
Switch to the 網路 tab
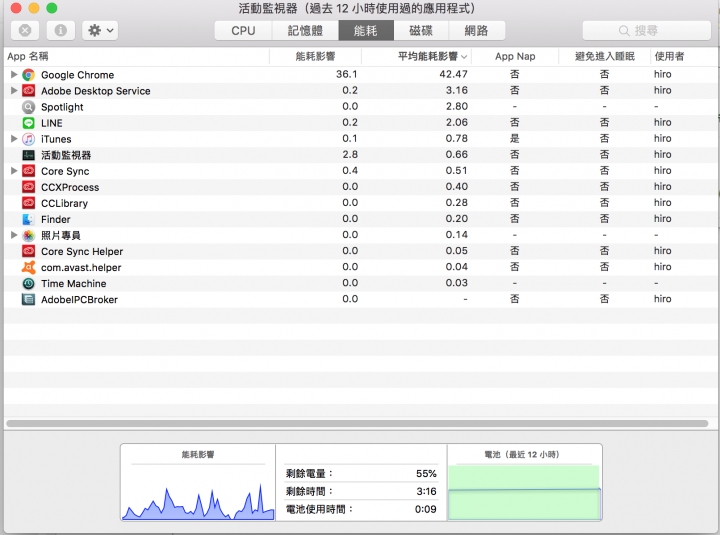click(x=477, y=30)
